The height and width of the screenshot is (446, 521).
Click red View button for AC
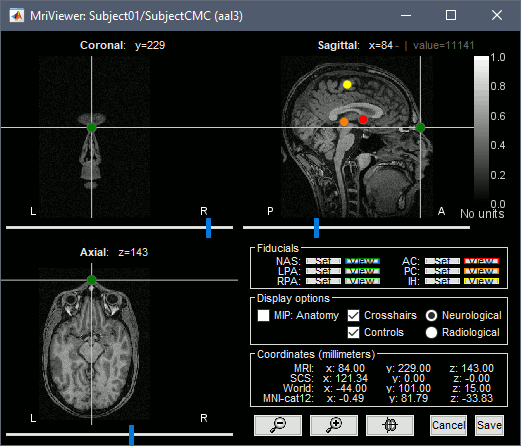coord(481,261)
